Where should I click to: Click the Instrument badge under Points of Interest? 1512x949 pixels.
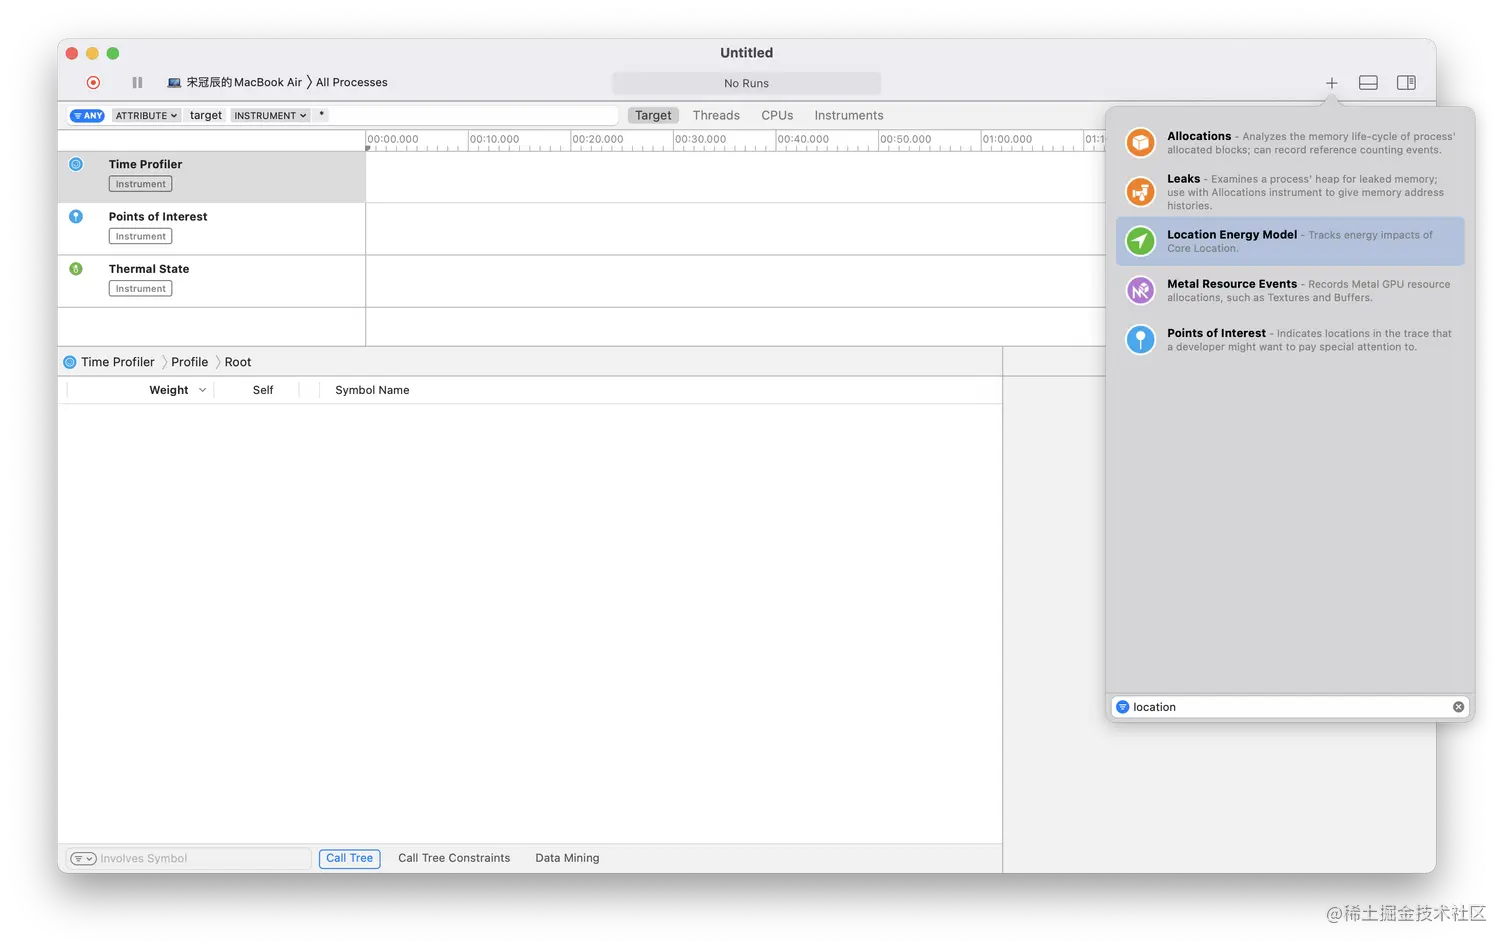click(140, 236)
